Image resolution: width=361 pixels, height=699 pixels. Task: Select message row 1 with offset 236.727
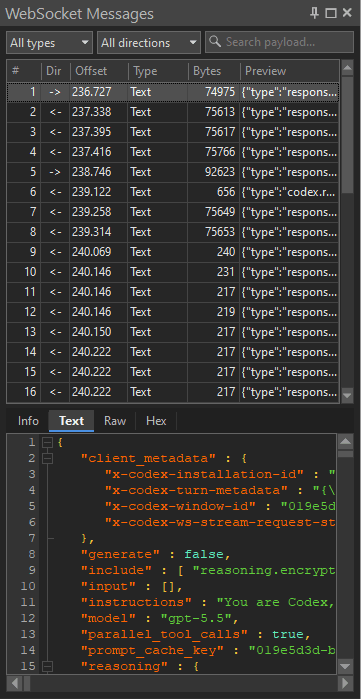(173, 92)
